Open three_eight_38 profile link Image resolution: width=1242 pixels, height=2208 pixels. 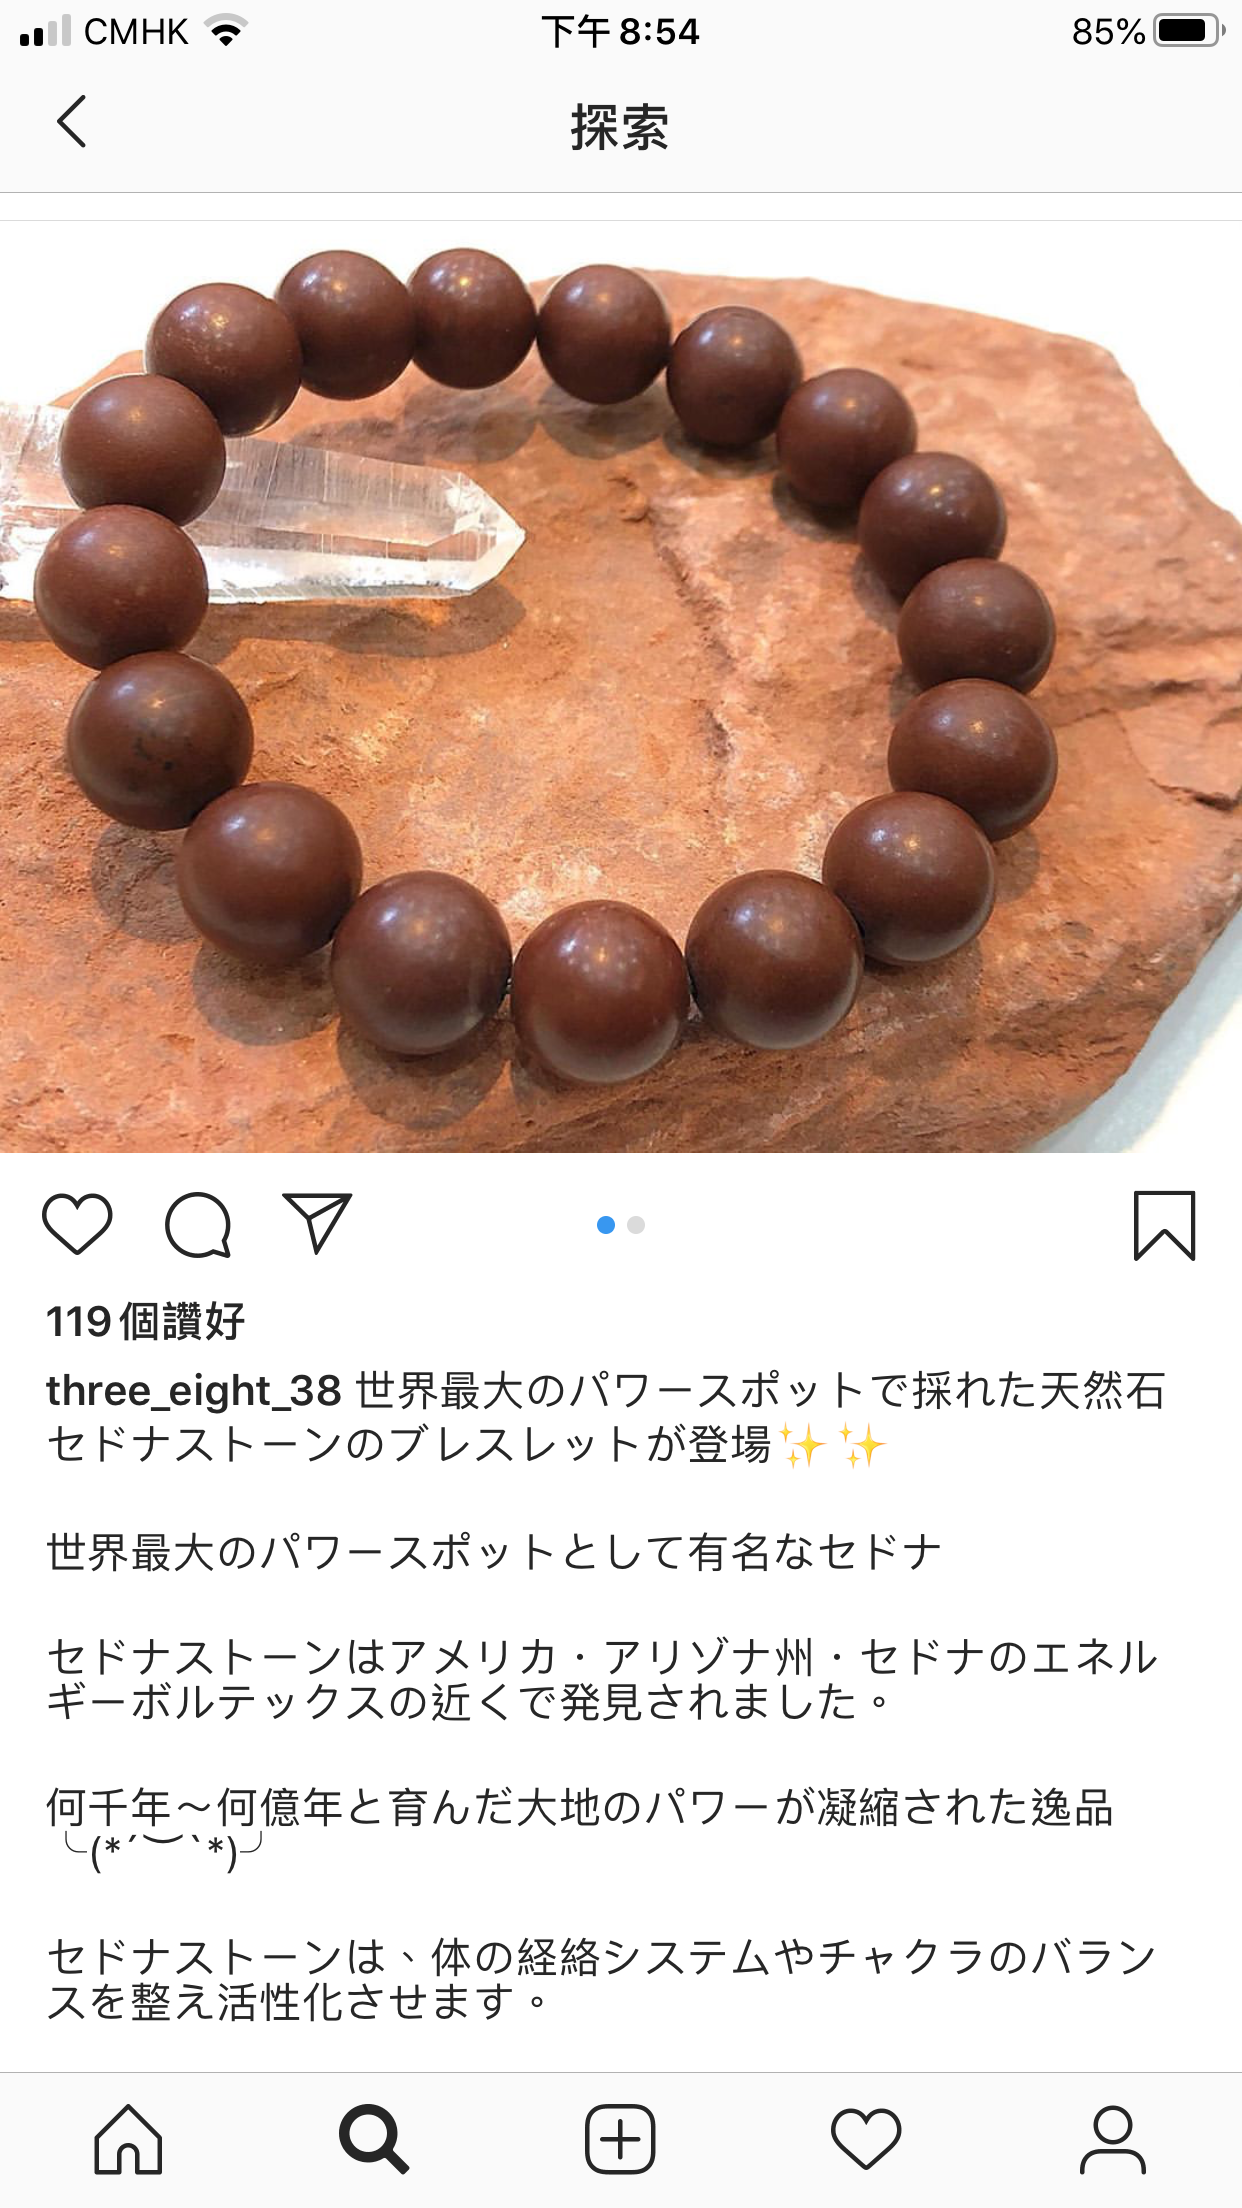click(x=194, y=1391)
